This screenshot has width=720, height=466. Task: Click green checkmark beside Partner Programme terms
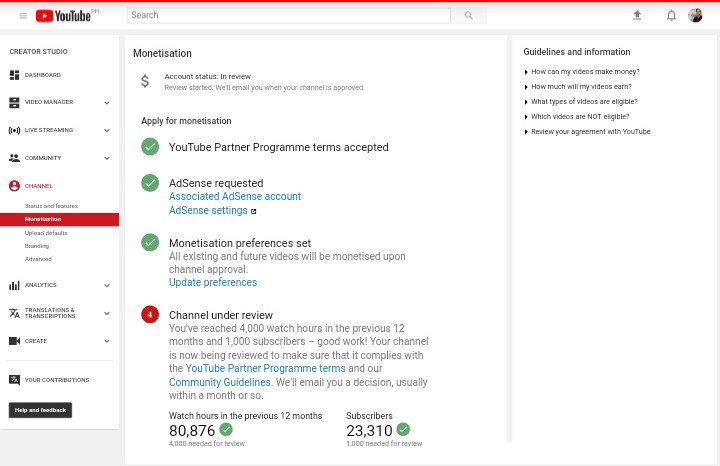coord(150,147)
